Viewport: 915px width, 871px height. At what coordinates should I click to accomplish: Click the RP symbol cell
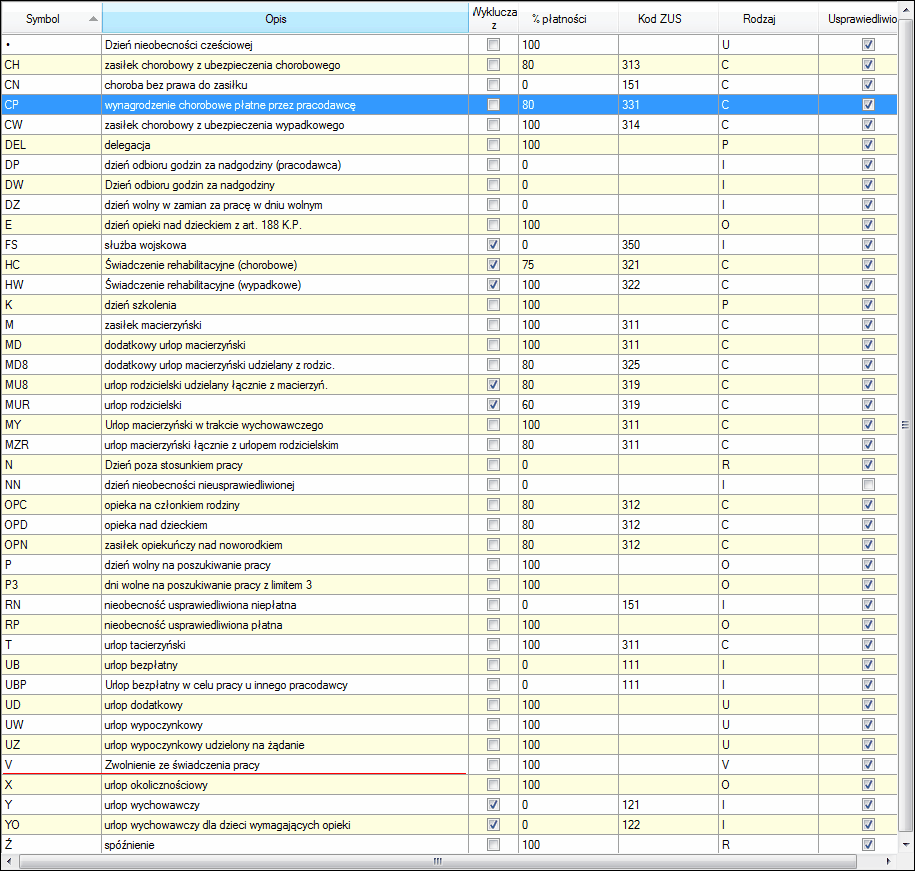(x=51, y=624)
